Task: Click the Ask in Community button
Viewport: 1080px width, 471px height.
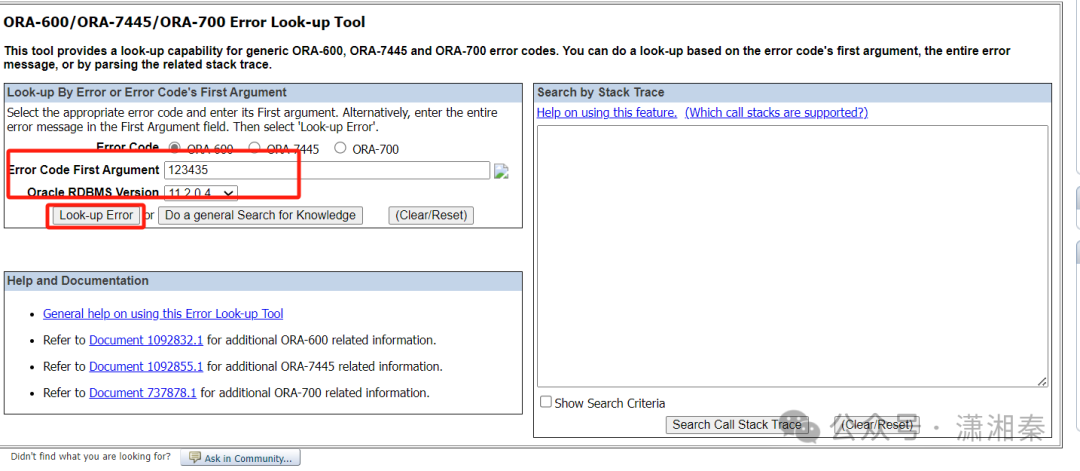Action: [240, 458]
